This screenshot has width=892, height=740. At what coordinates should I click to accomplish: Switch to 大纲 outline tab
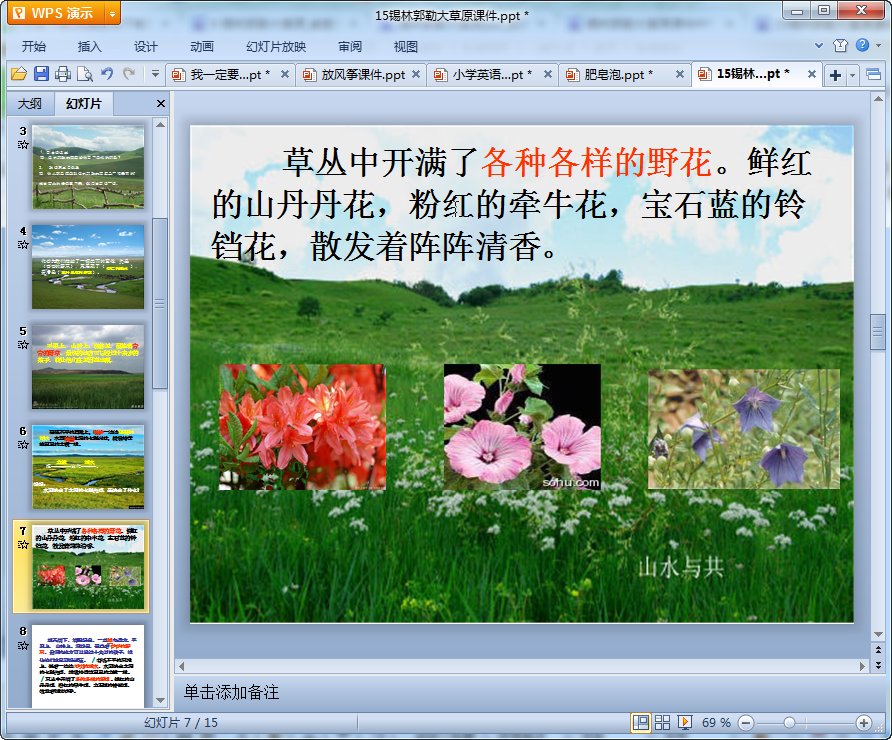pos(30,104)
